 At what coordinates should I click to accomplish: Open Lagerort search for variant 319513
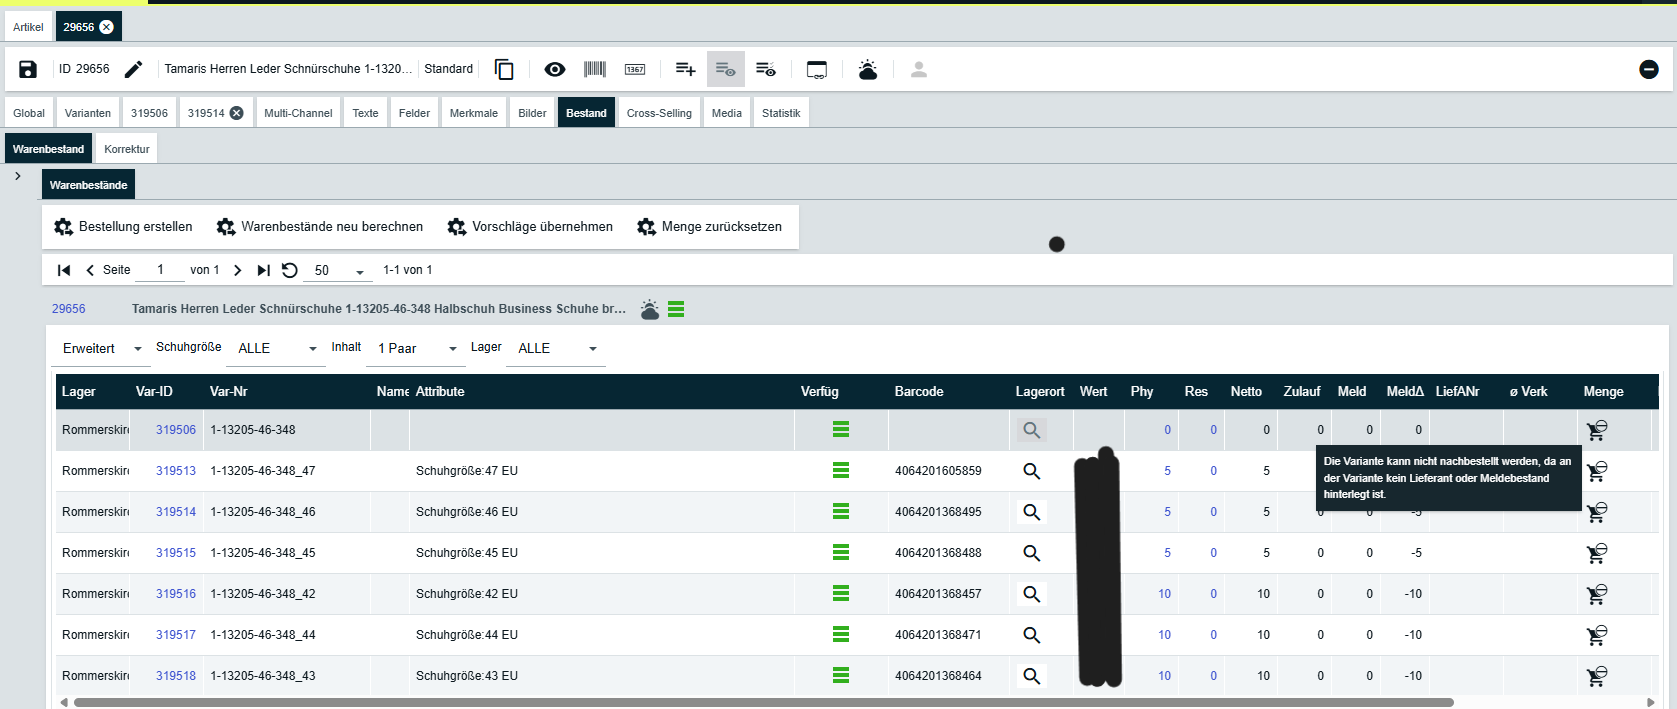pos(1031,471)
